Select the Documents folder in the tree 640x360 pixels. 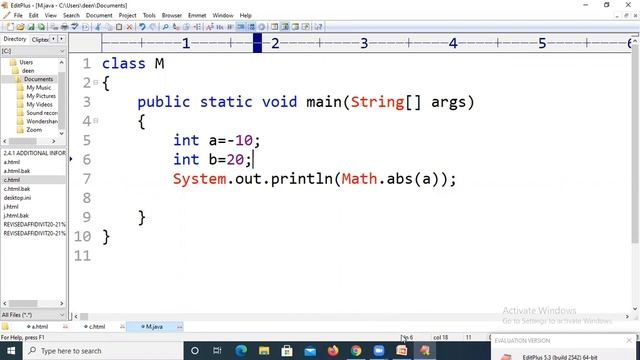(x=38, y=79)
